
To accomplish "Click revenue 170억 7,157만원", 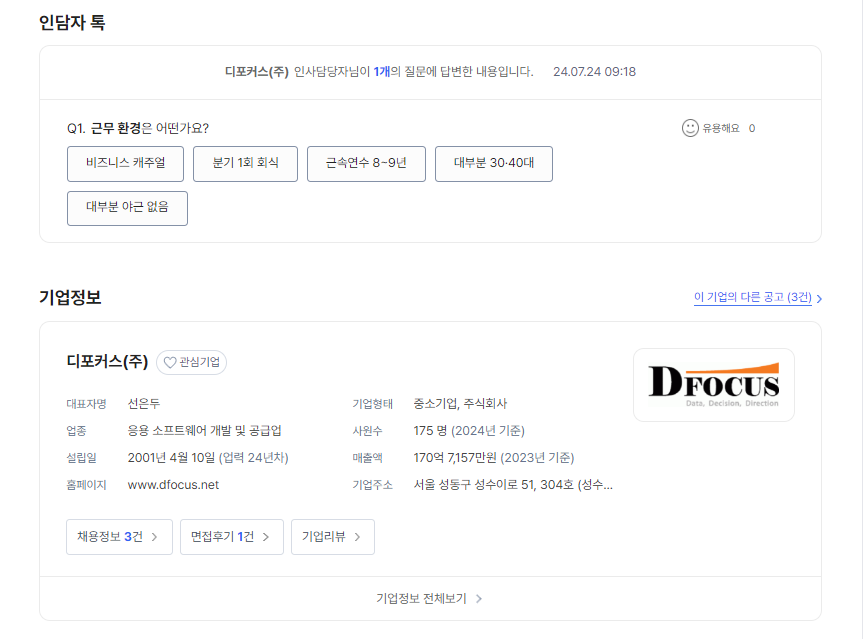I will pyautogui.click(x=455, y=458).
